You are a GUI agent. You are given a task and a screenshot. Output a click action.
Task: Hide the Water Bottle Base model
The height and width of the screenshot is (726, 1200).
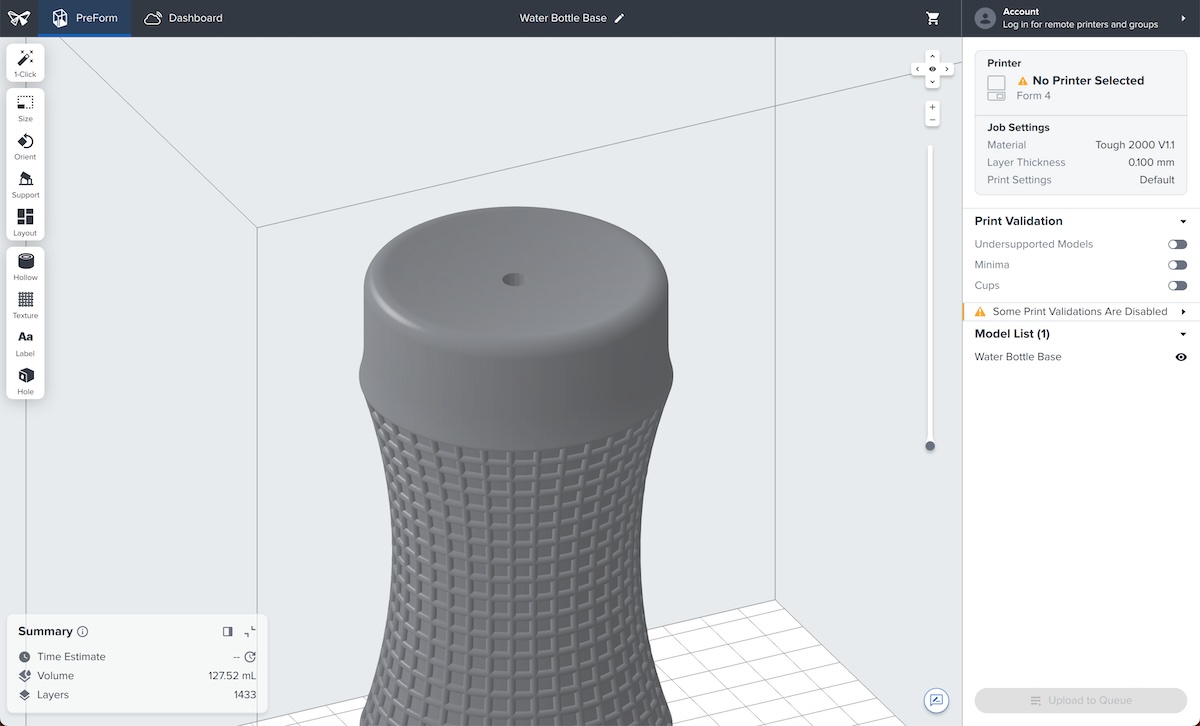point(1181,356)
